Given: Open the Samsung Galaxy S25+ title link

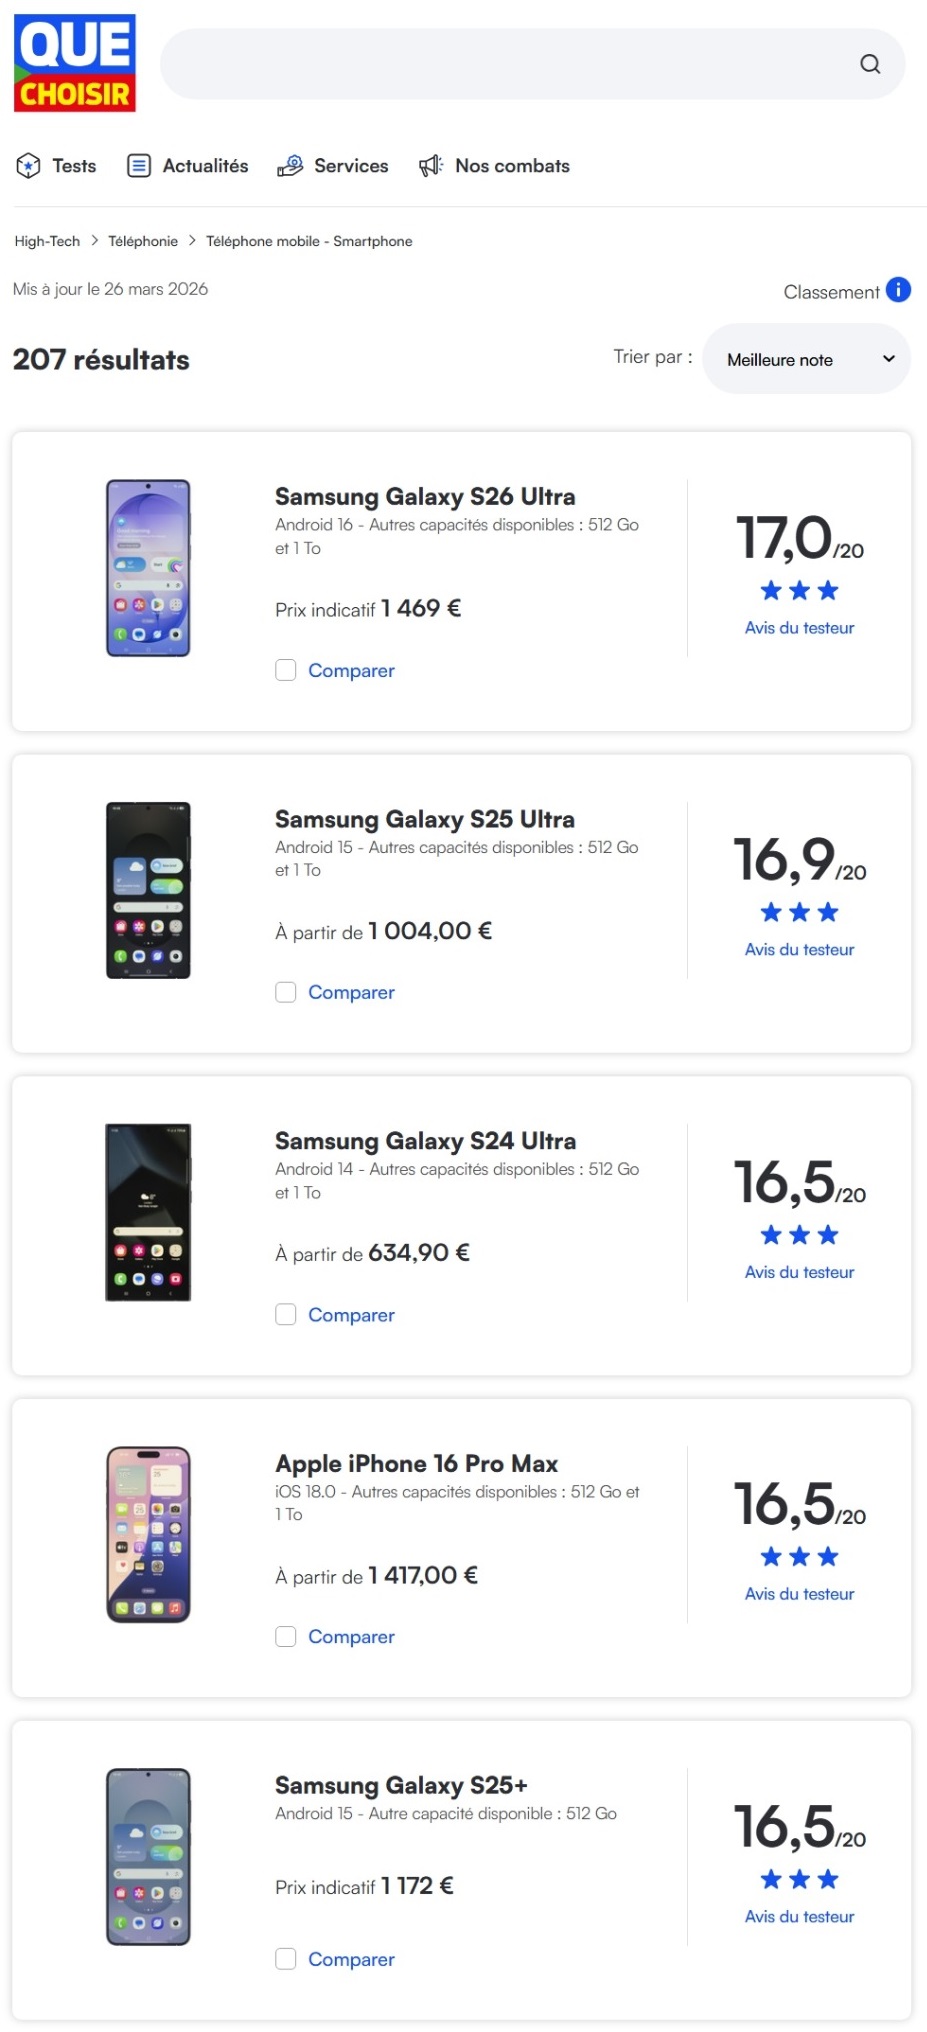Looking at the screenshot, I should [401, 1785].
